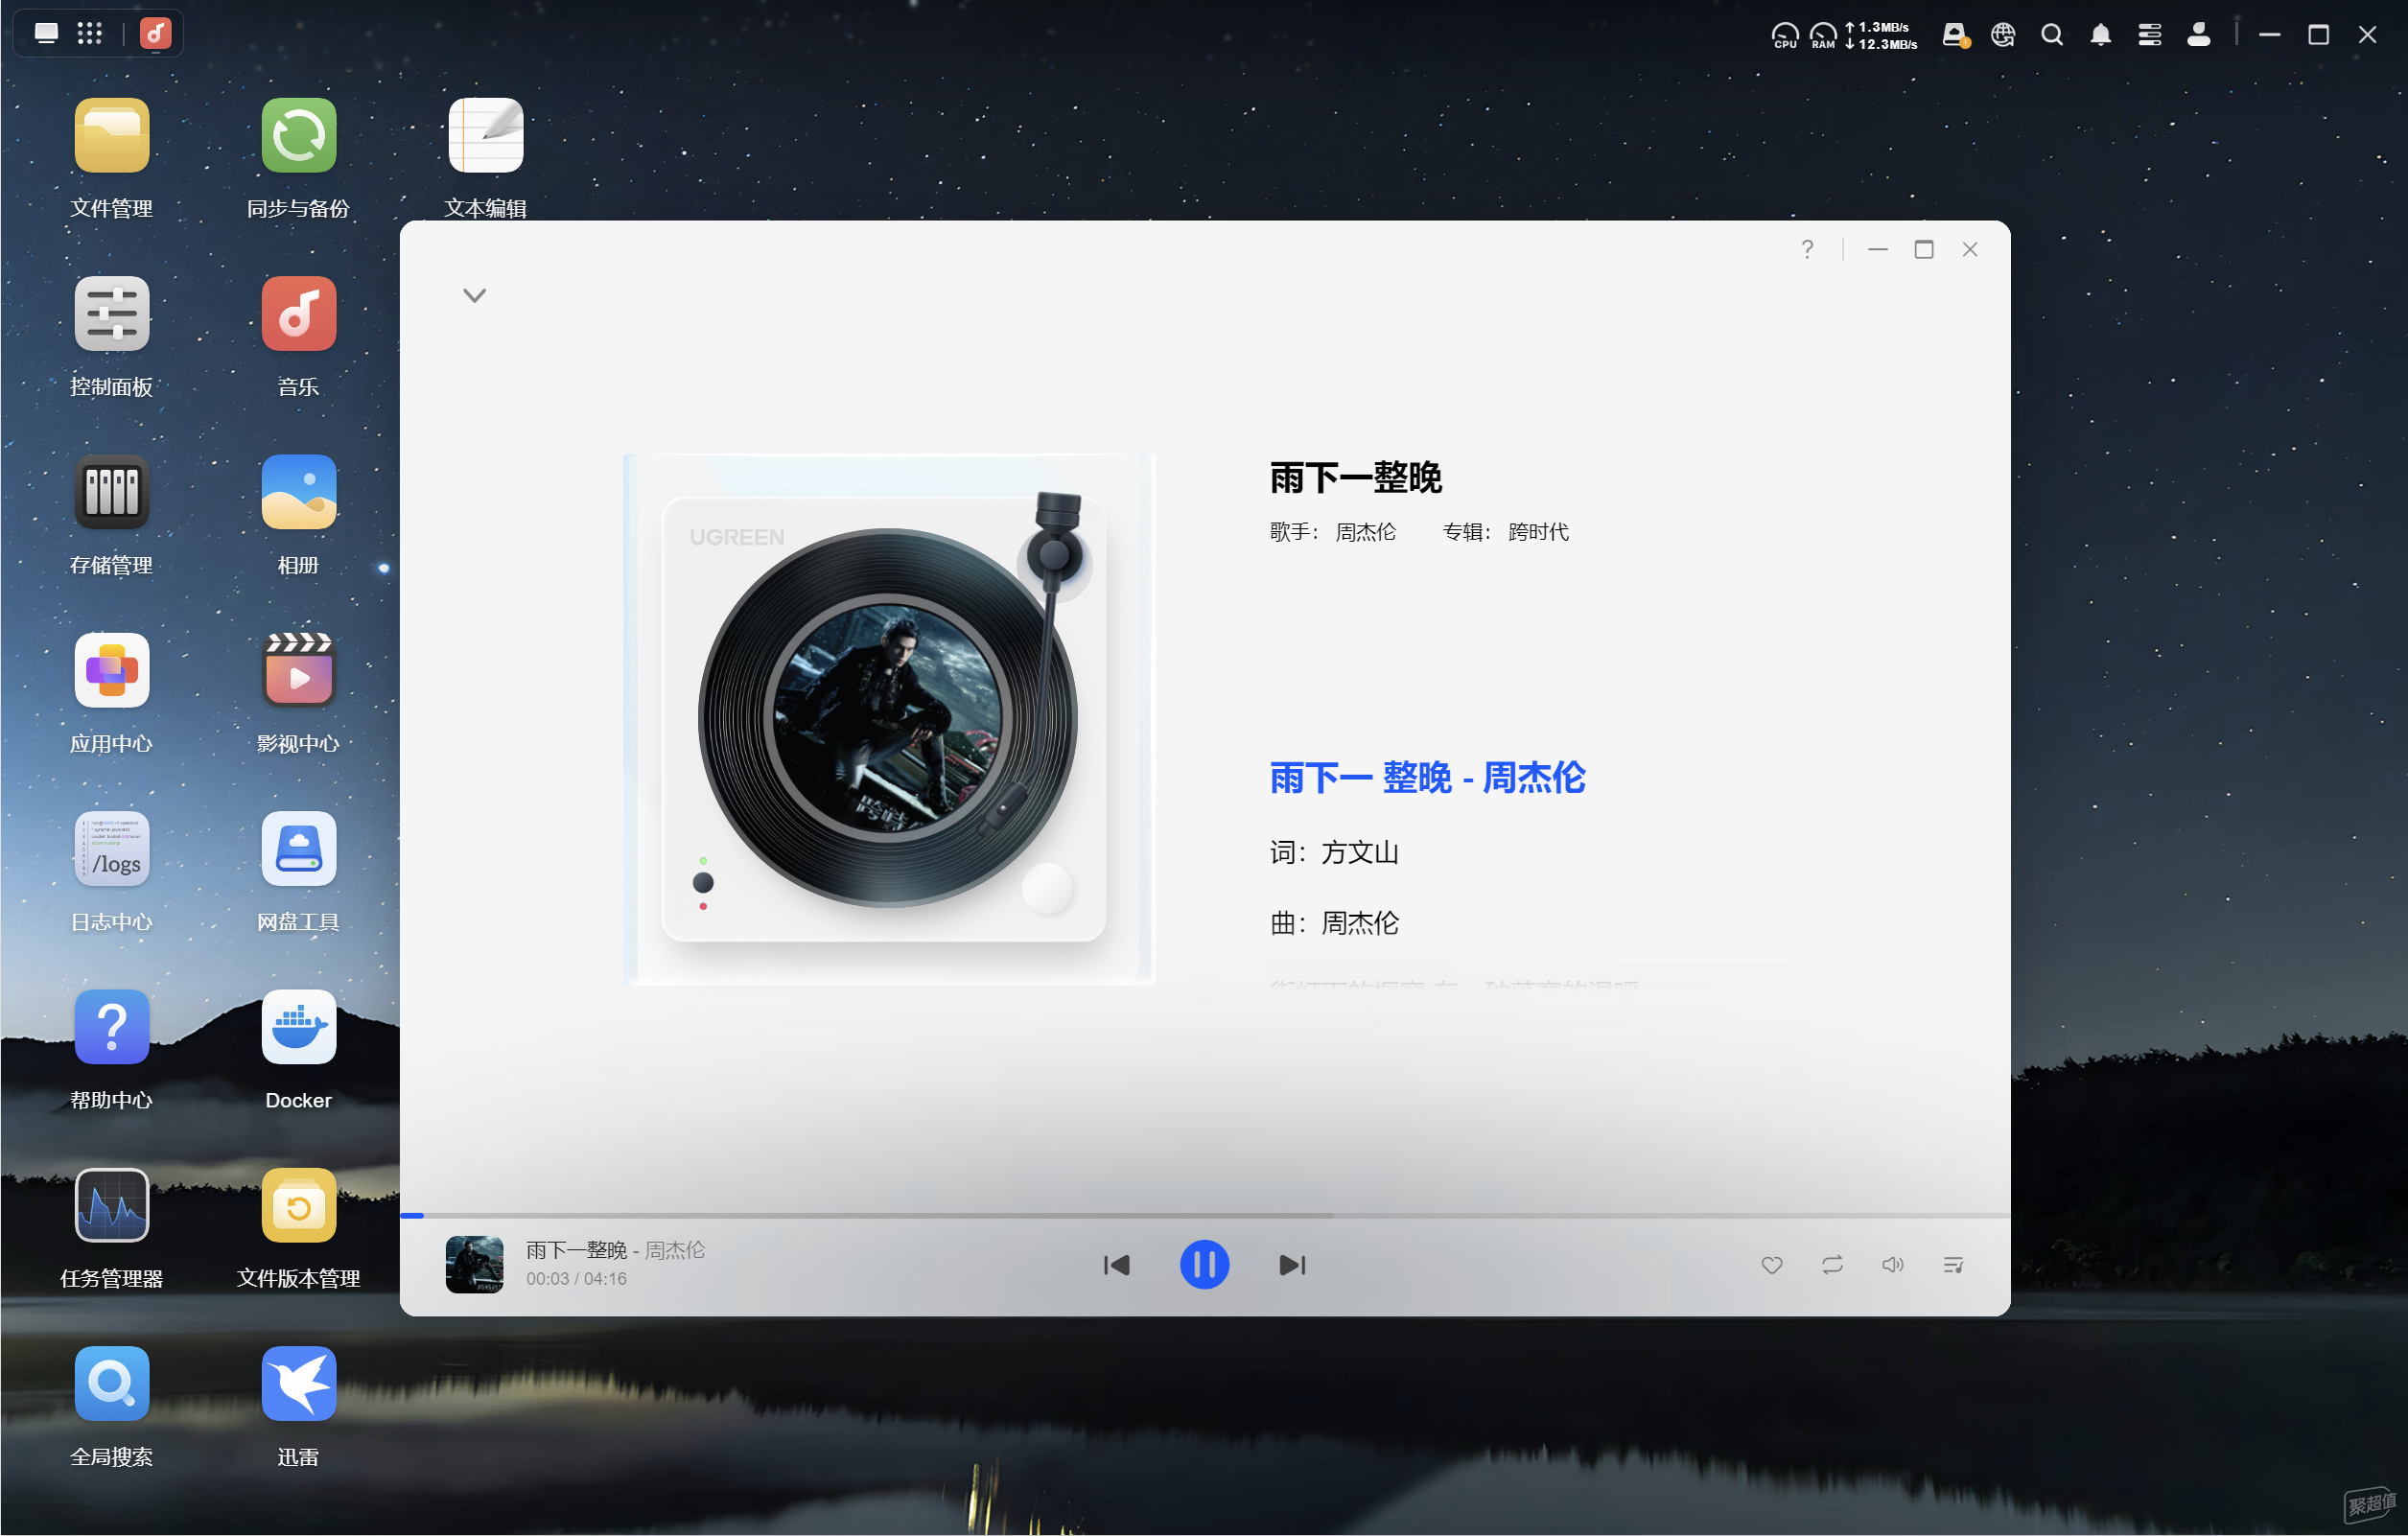This screenshot has width=2408, height=1536.
Task: Open the 网盘工具 desktop icon
Action: pyautogui.click(x=298, y=848)
